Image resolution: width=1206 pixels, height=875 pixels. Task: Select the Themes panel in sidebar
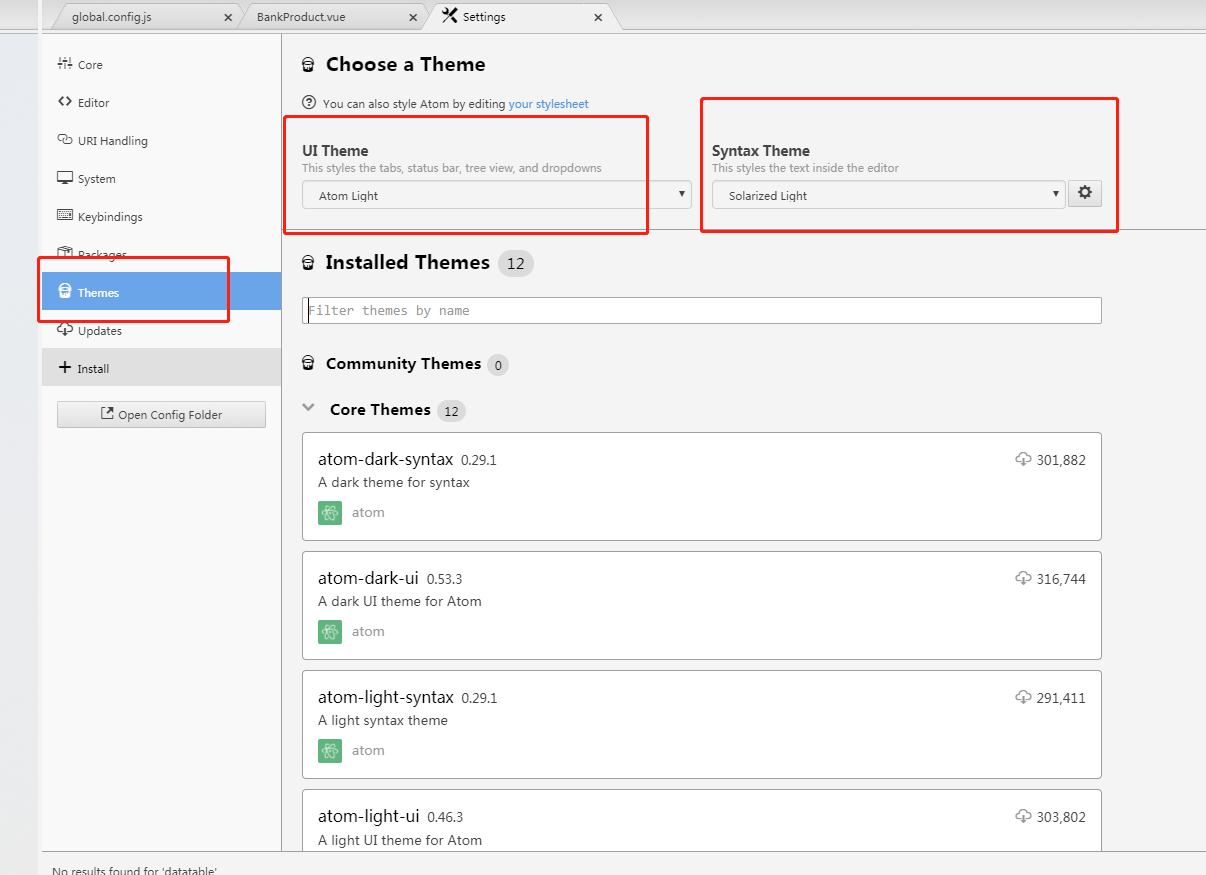(161, 292)
